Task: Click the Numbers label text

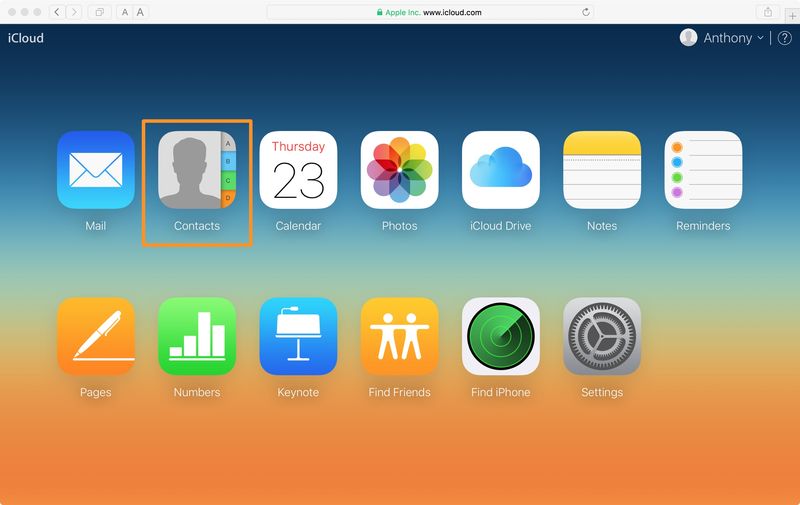Action: (197, 392)
